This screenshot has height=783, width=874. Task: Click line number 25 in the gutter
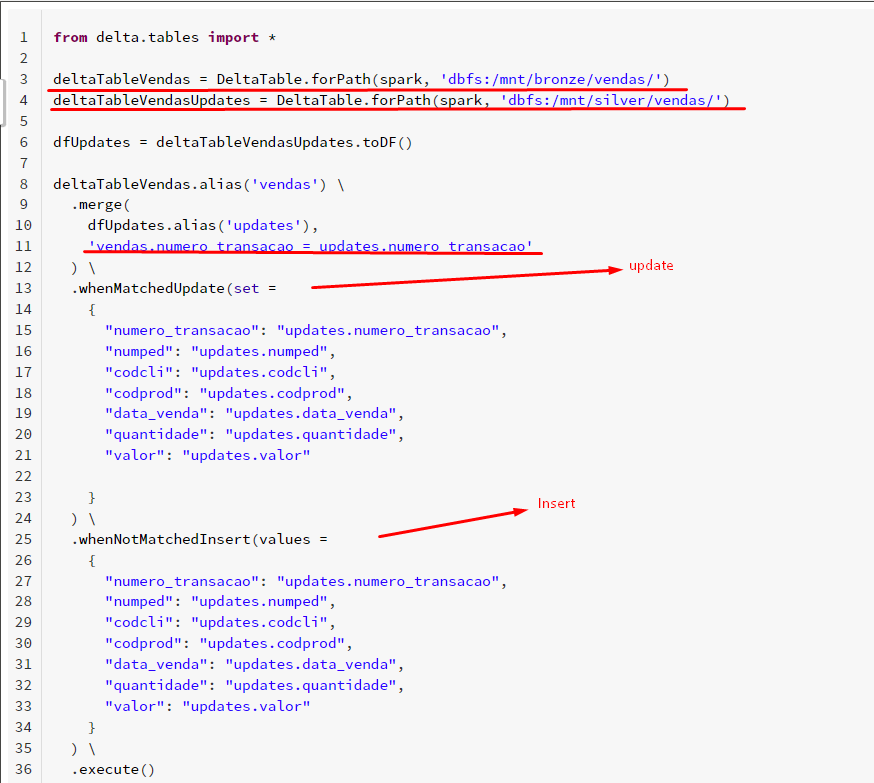coord(23,539)
